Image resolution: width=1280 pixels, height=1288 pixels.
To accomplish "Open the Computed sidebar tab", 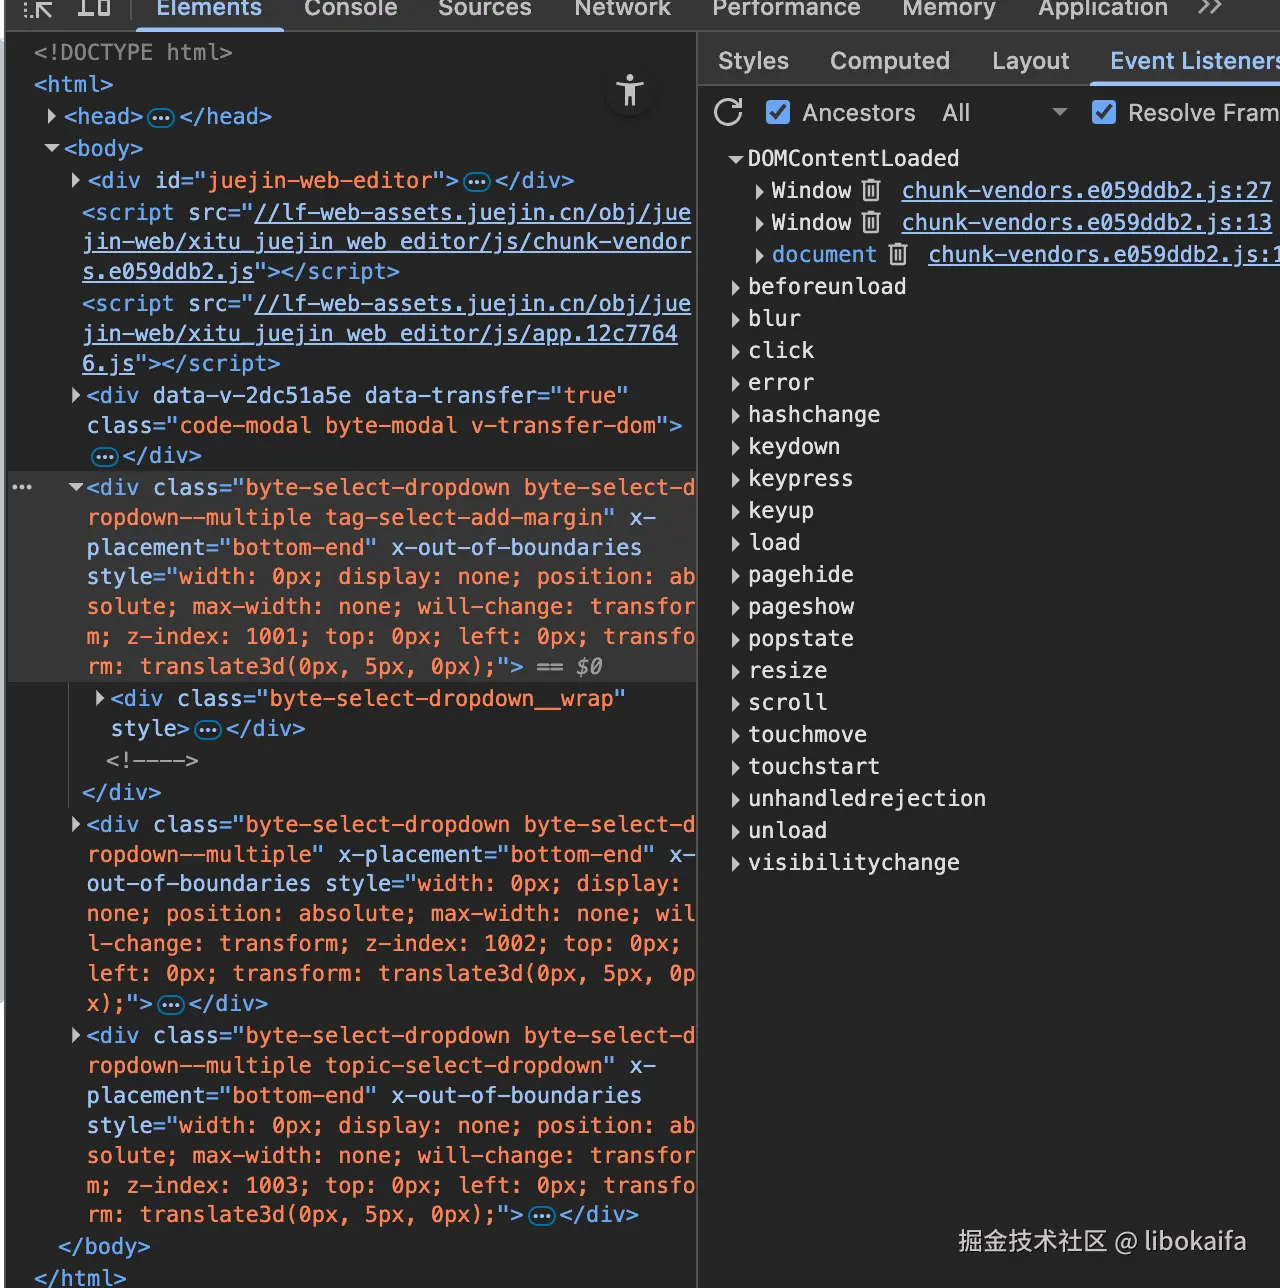I will click(890, 61).
